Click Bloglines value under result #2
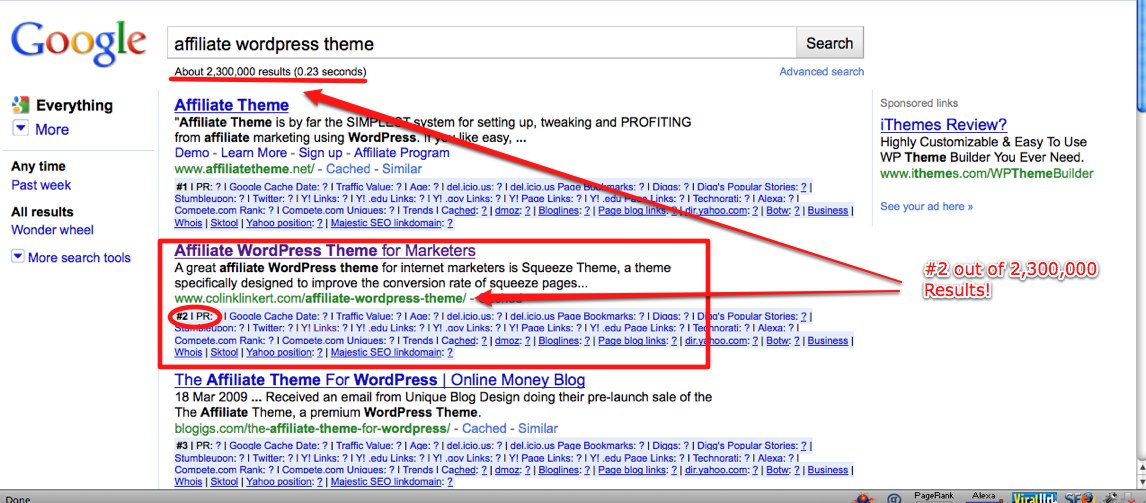 (x=587, y=341)
